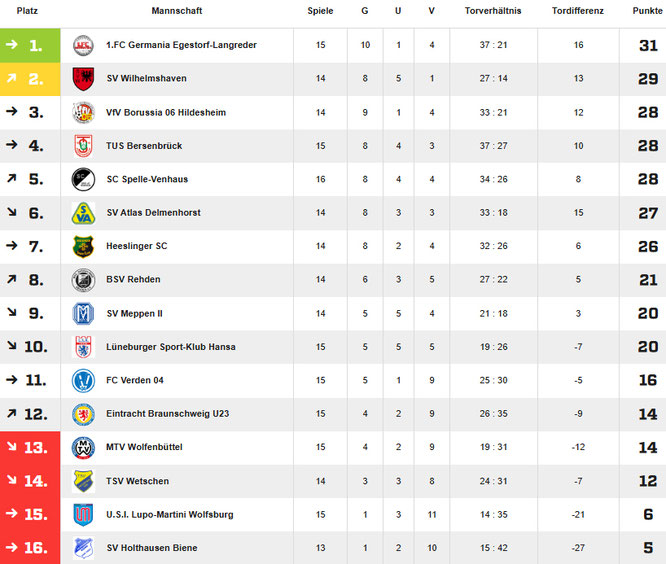
Task: Click the Eintracht Braunschweig U23 logo
Action: [83, 414]
